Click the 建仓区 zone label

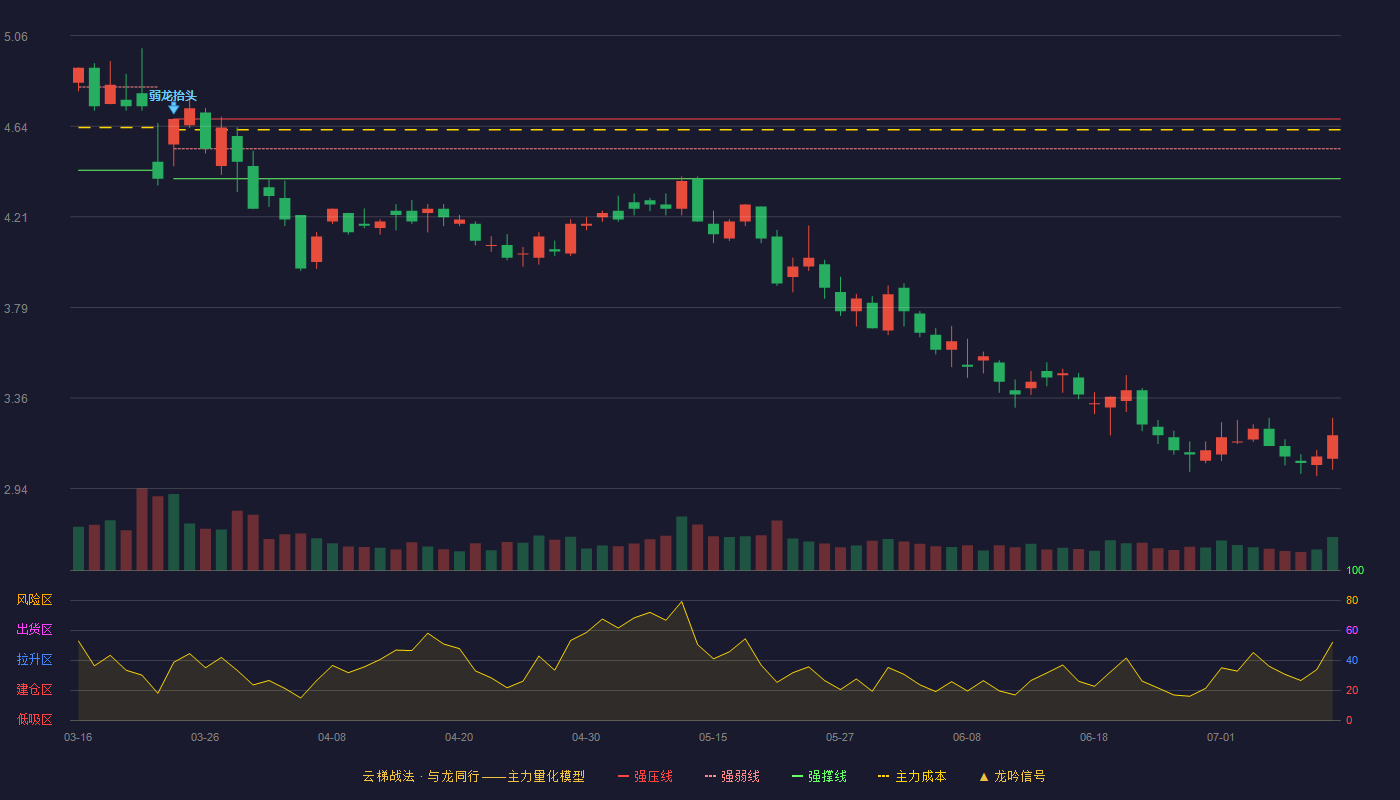coord(34,690)
